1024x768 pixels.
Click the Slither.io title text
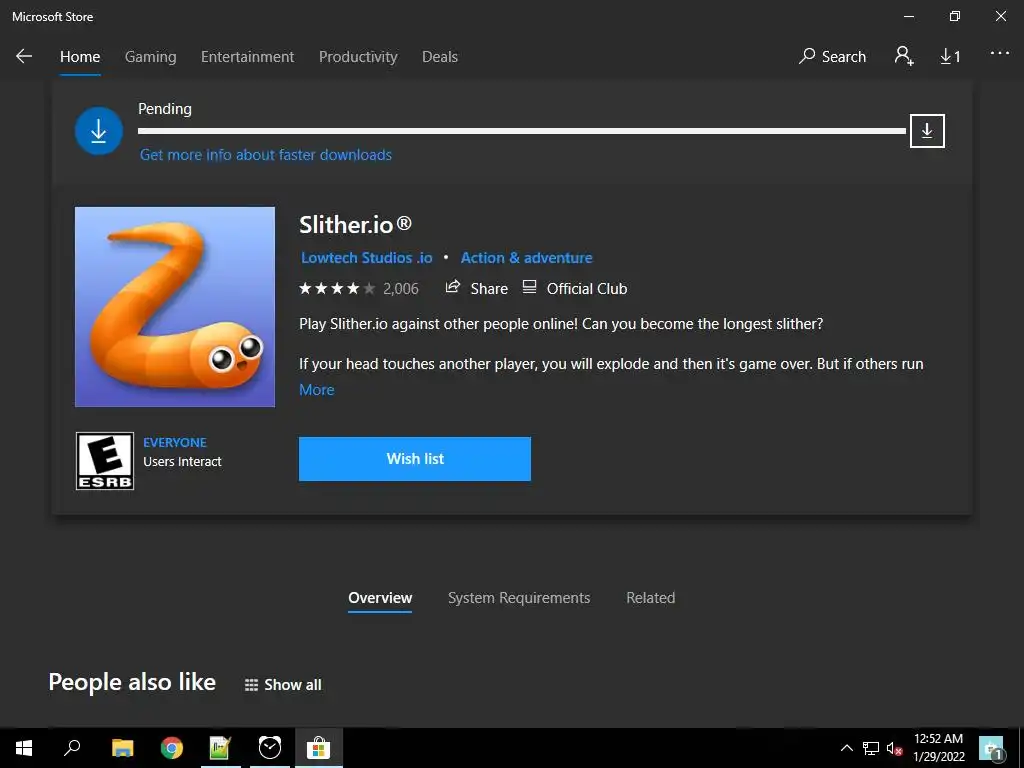pyautogui.click(x=355, y=225)
